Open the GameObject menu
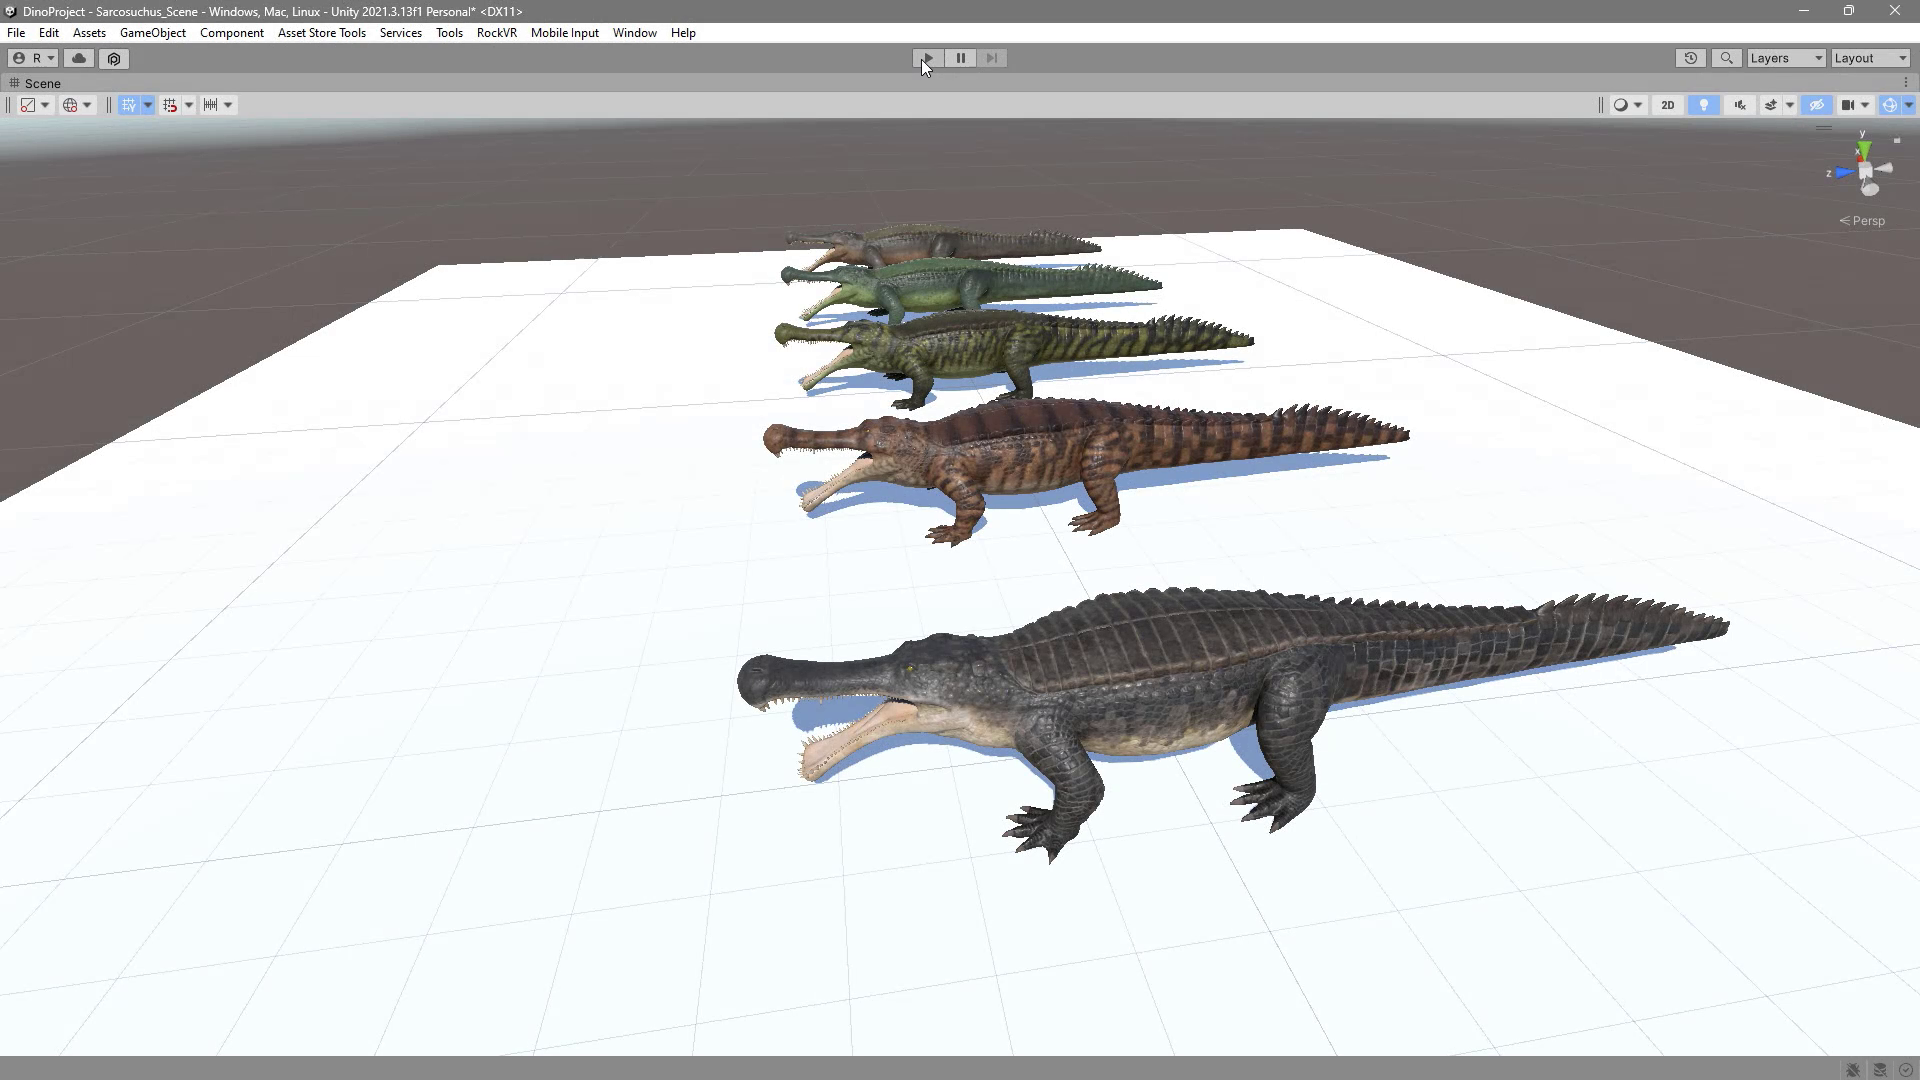 tap(153, 33)
